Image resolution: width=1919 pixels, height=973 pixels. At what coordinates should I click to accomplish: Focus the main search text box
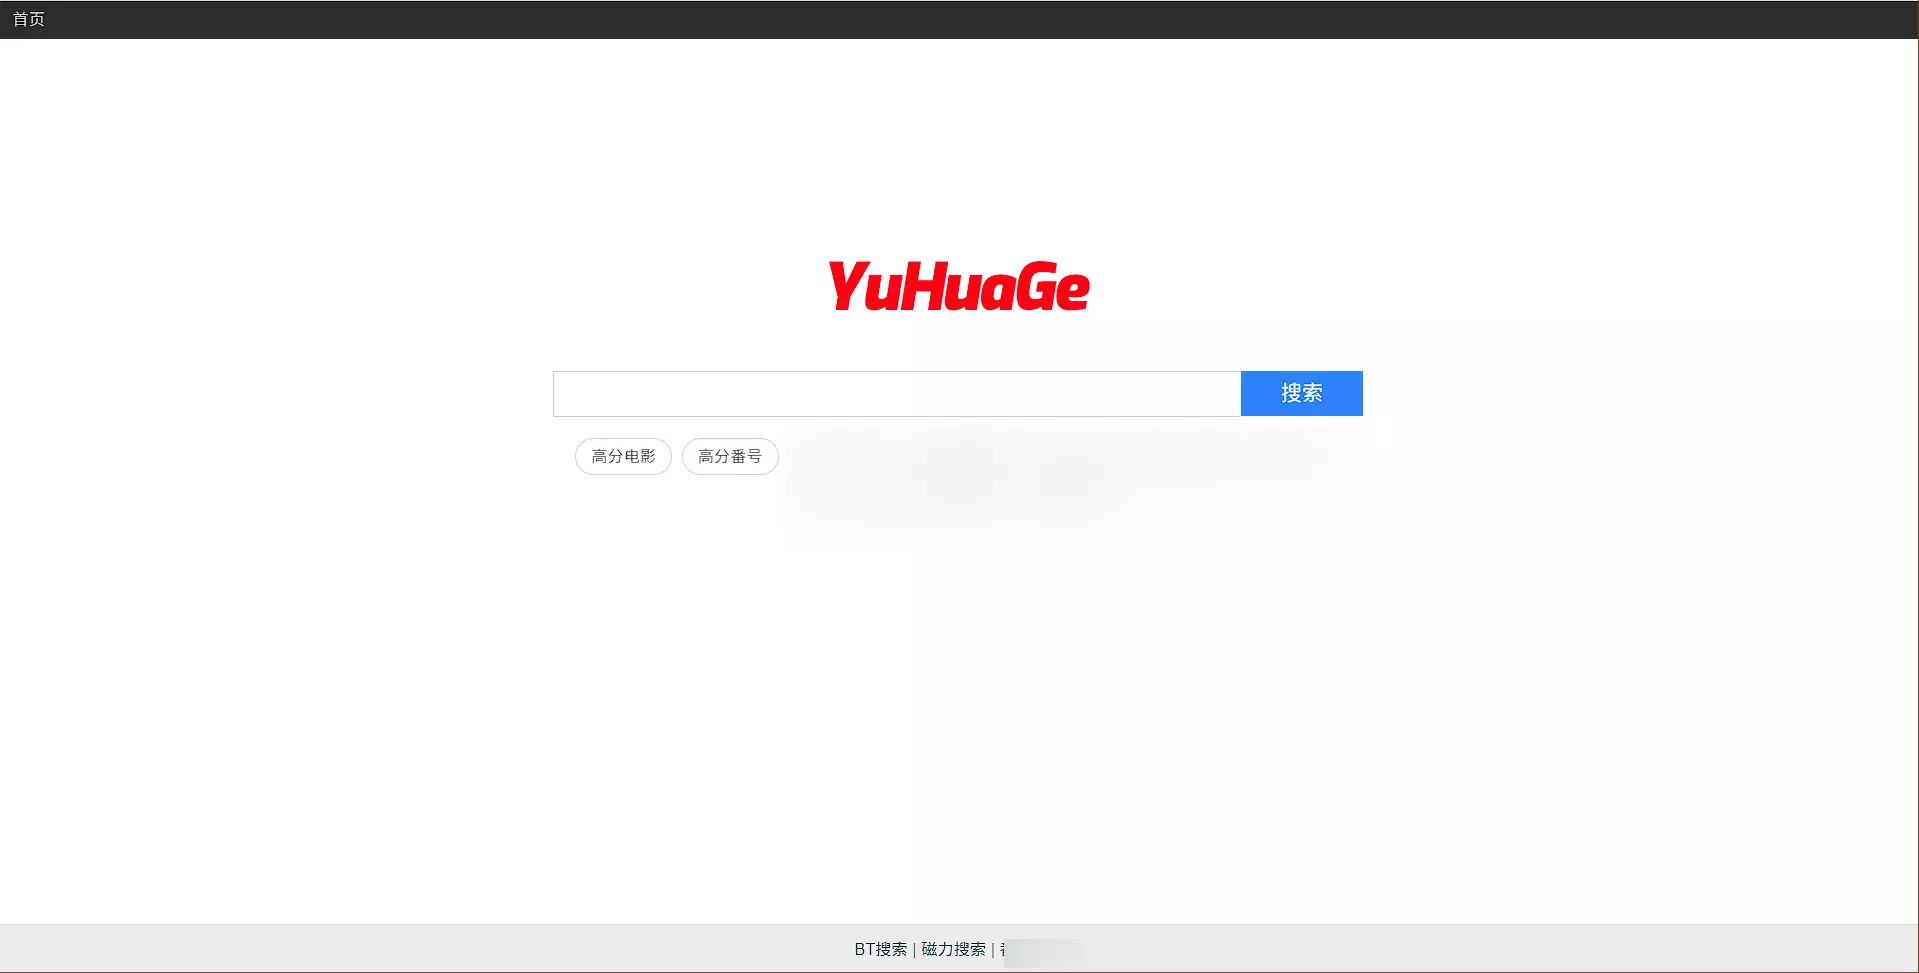(x=896, y=394)
